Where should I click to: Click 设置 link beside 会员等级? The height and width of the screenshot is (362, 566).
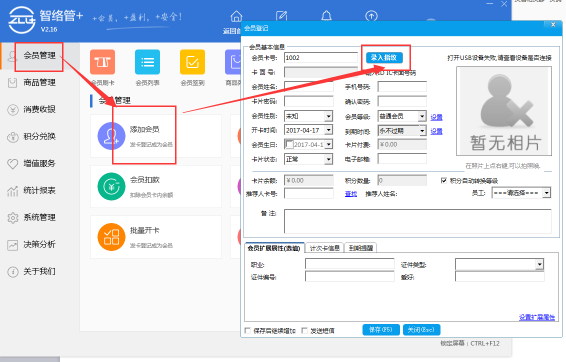point(436,117)
